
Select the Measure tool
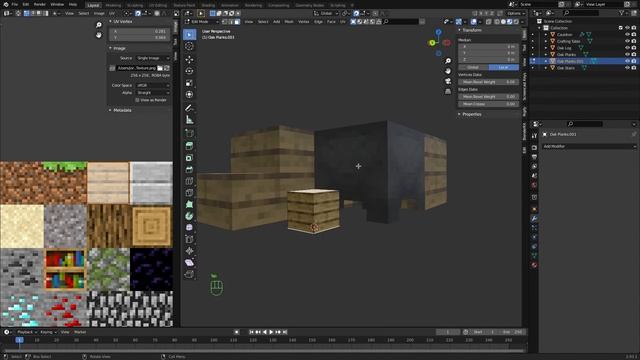[189, 120]
